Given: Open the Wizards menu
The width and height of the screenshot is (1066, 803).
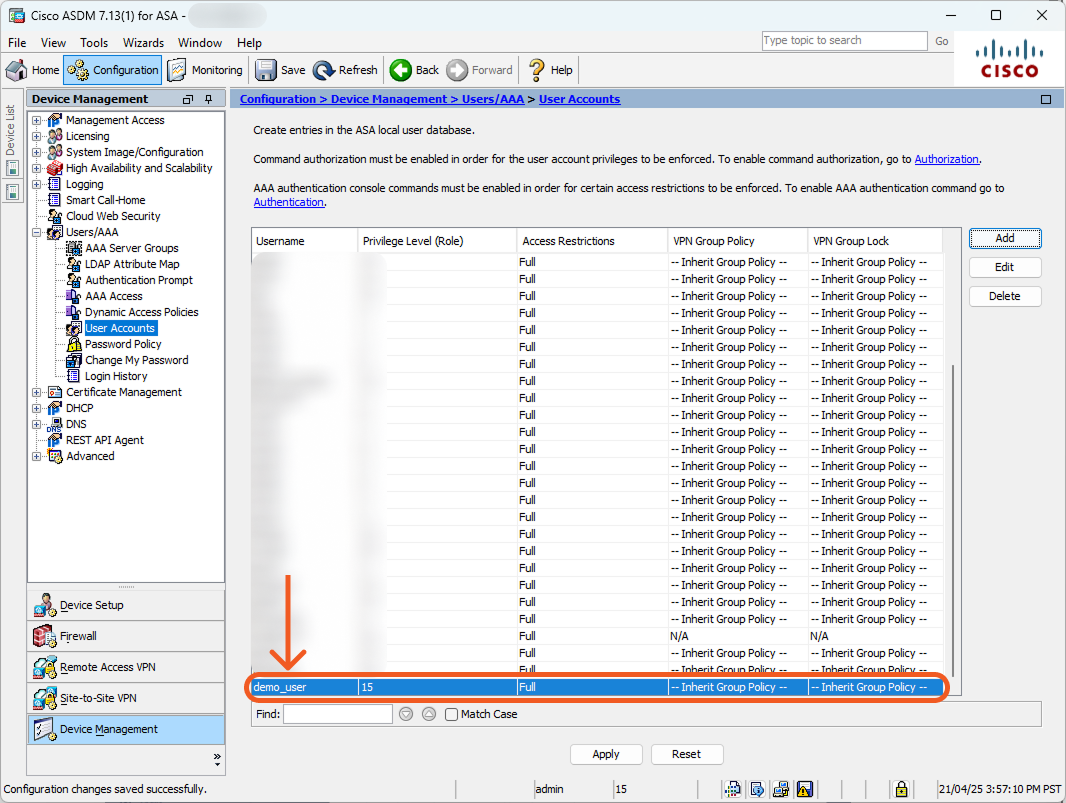Looking at the screenshot, I should (x=143, y=43).
